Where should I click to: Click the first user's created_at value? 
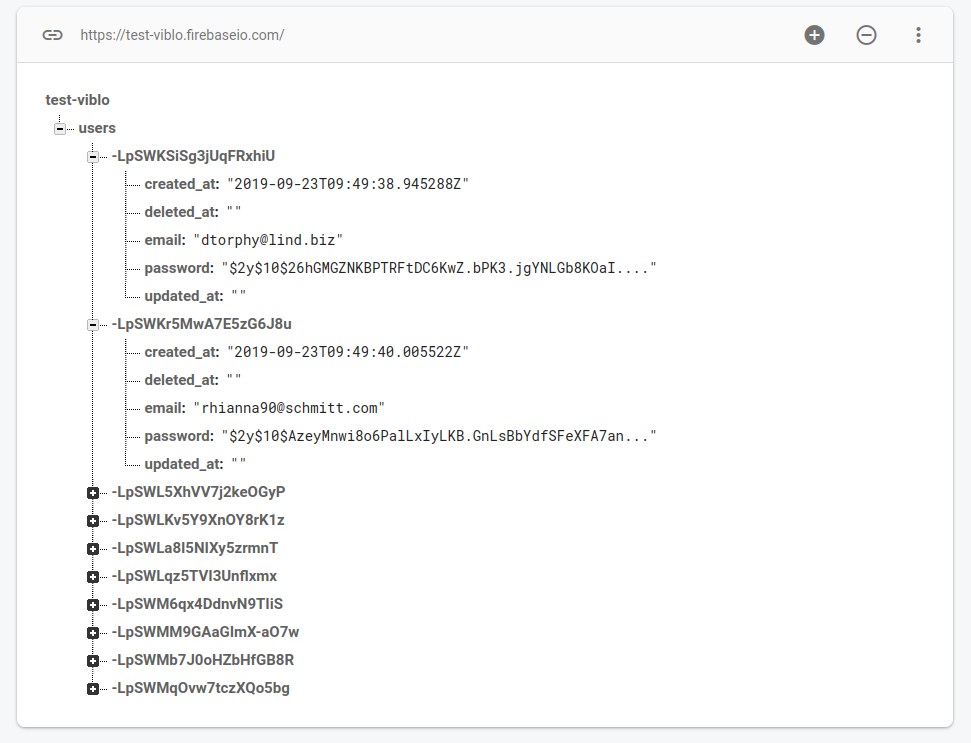pos(348,184)
